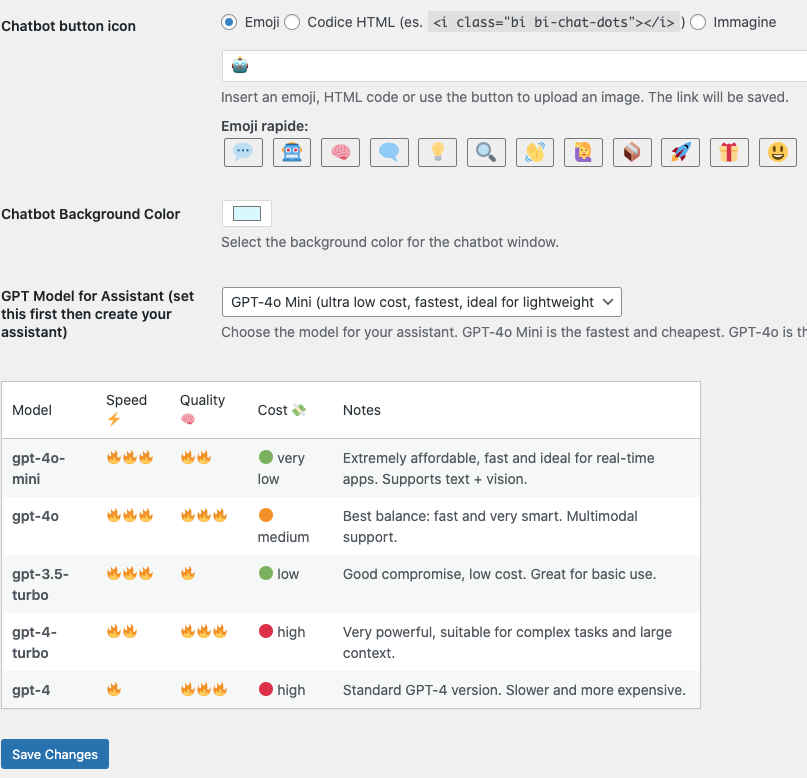Pick the person raising hand emoji
The height and width of the screenshot is (778, 807).
click(x=583, y=152)
